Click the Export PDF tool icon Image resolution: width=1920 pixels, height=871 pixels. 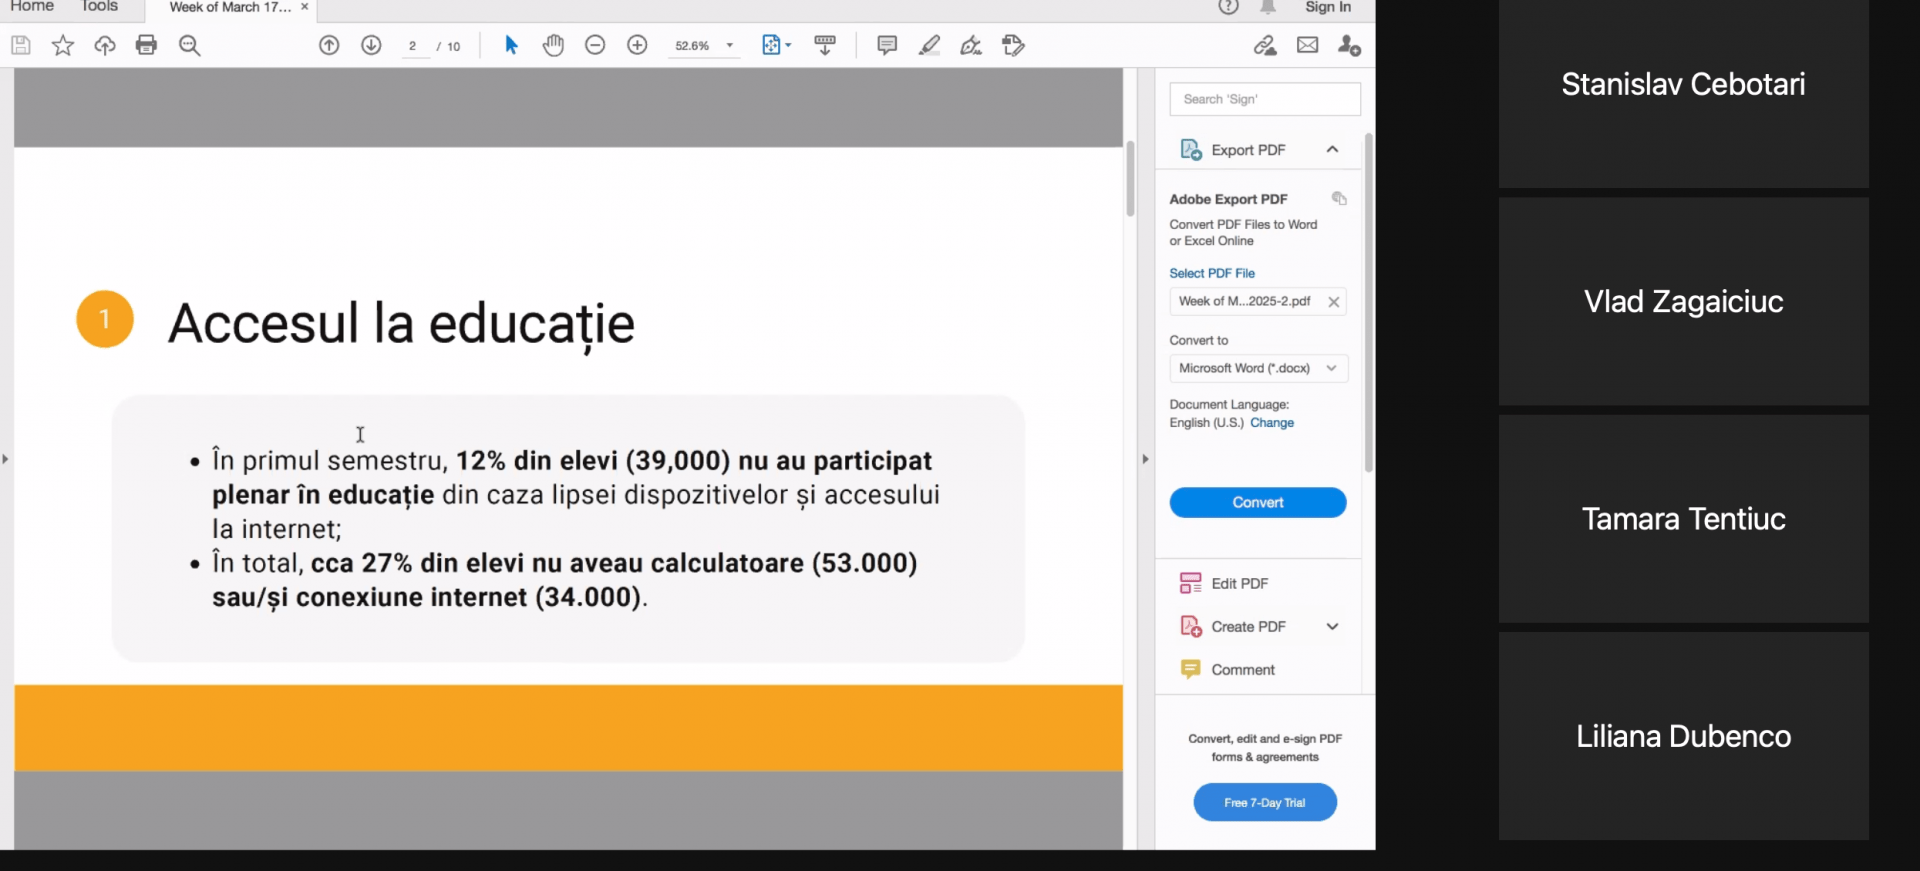pyautogui.click(x=1190, y=150)
